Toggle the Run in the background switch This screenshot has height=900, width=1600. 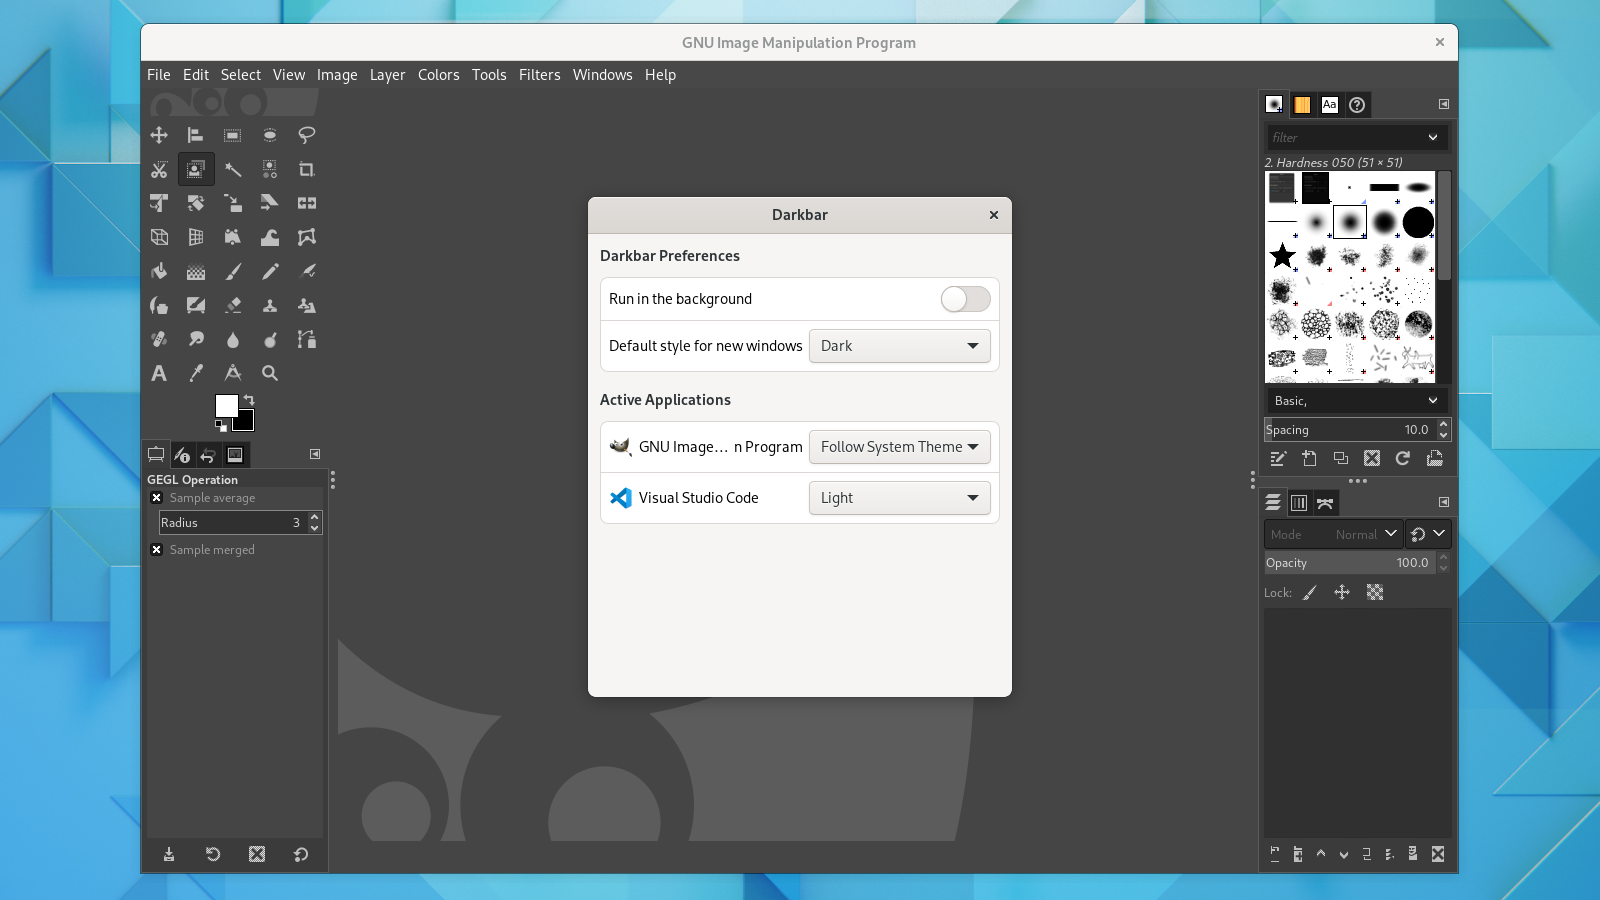tap(963, 298)
